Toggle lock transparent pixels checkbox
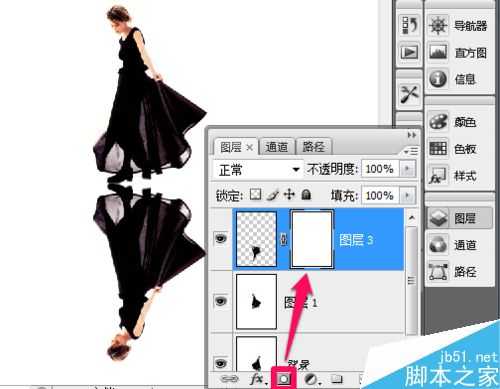 [255, 194]
